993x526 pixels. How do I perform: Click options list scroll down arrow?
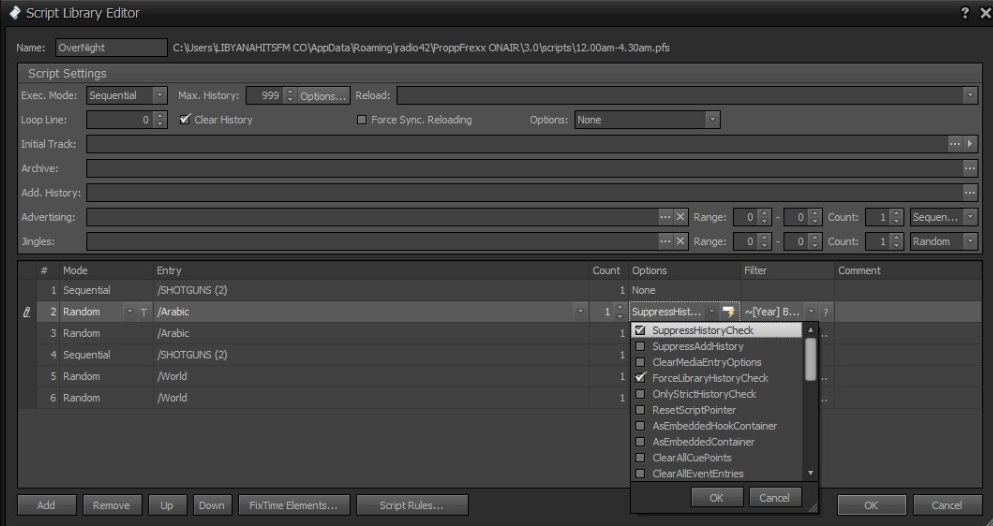(x=811, y=473)
